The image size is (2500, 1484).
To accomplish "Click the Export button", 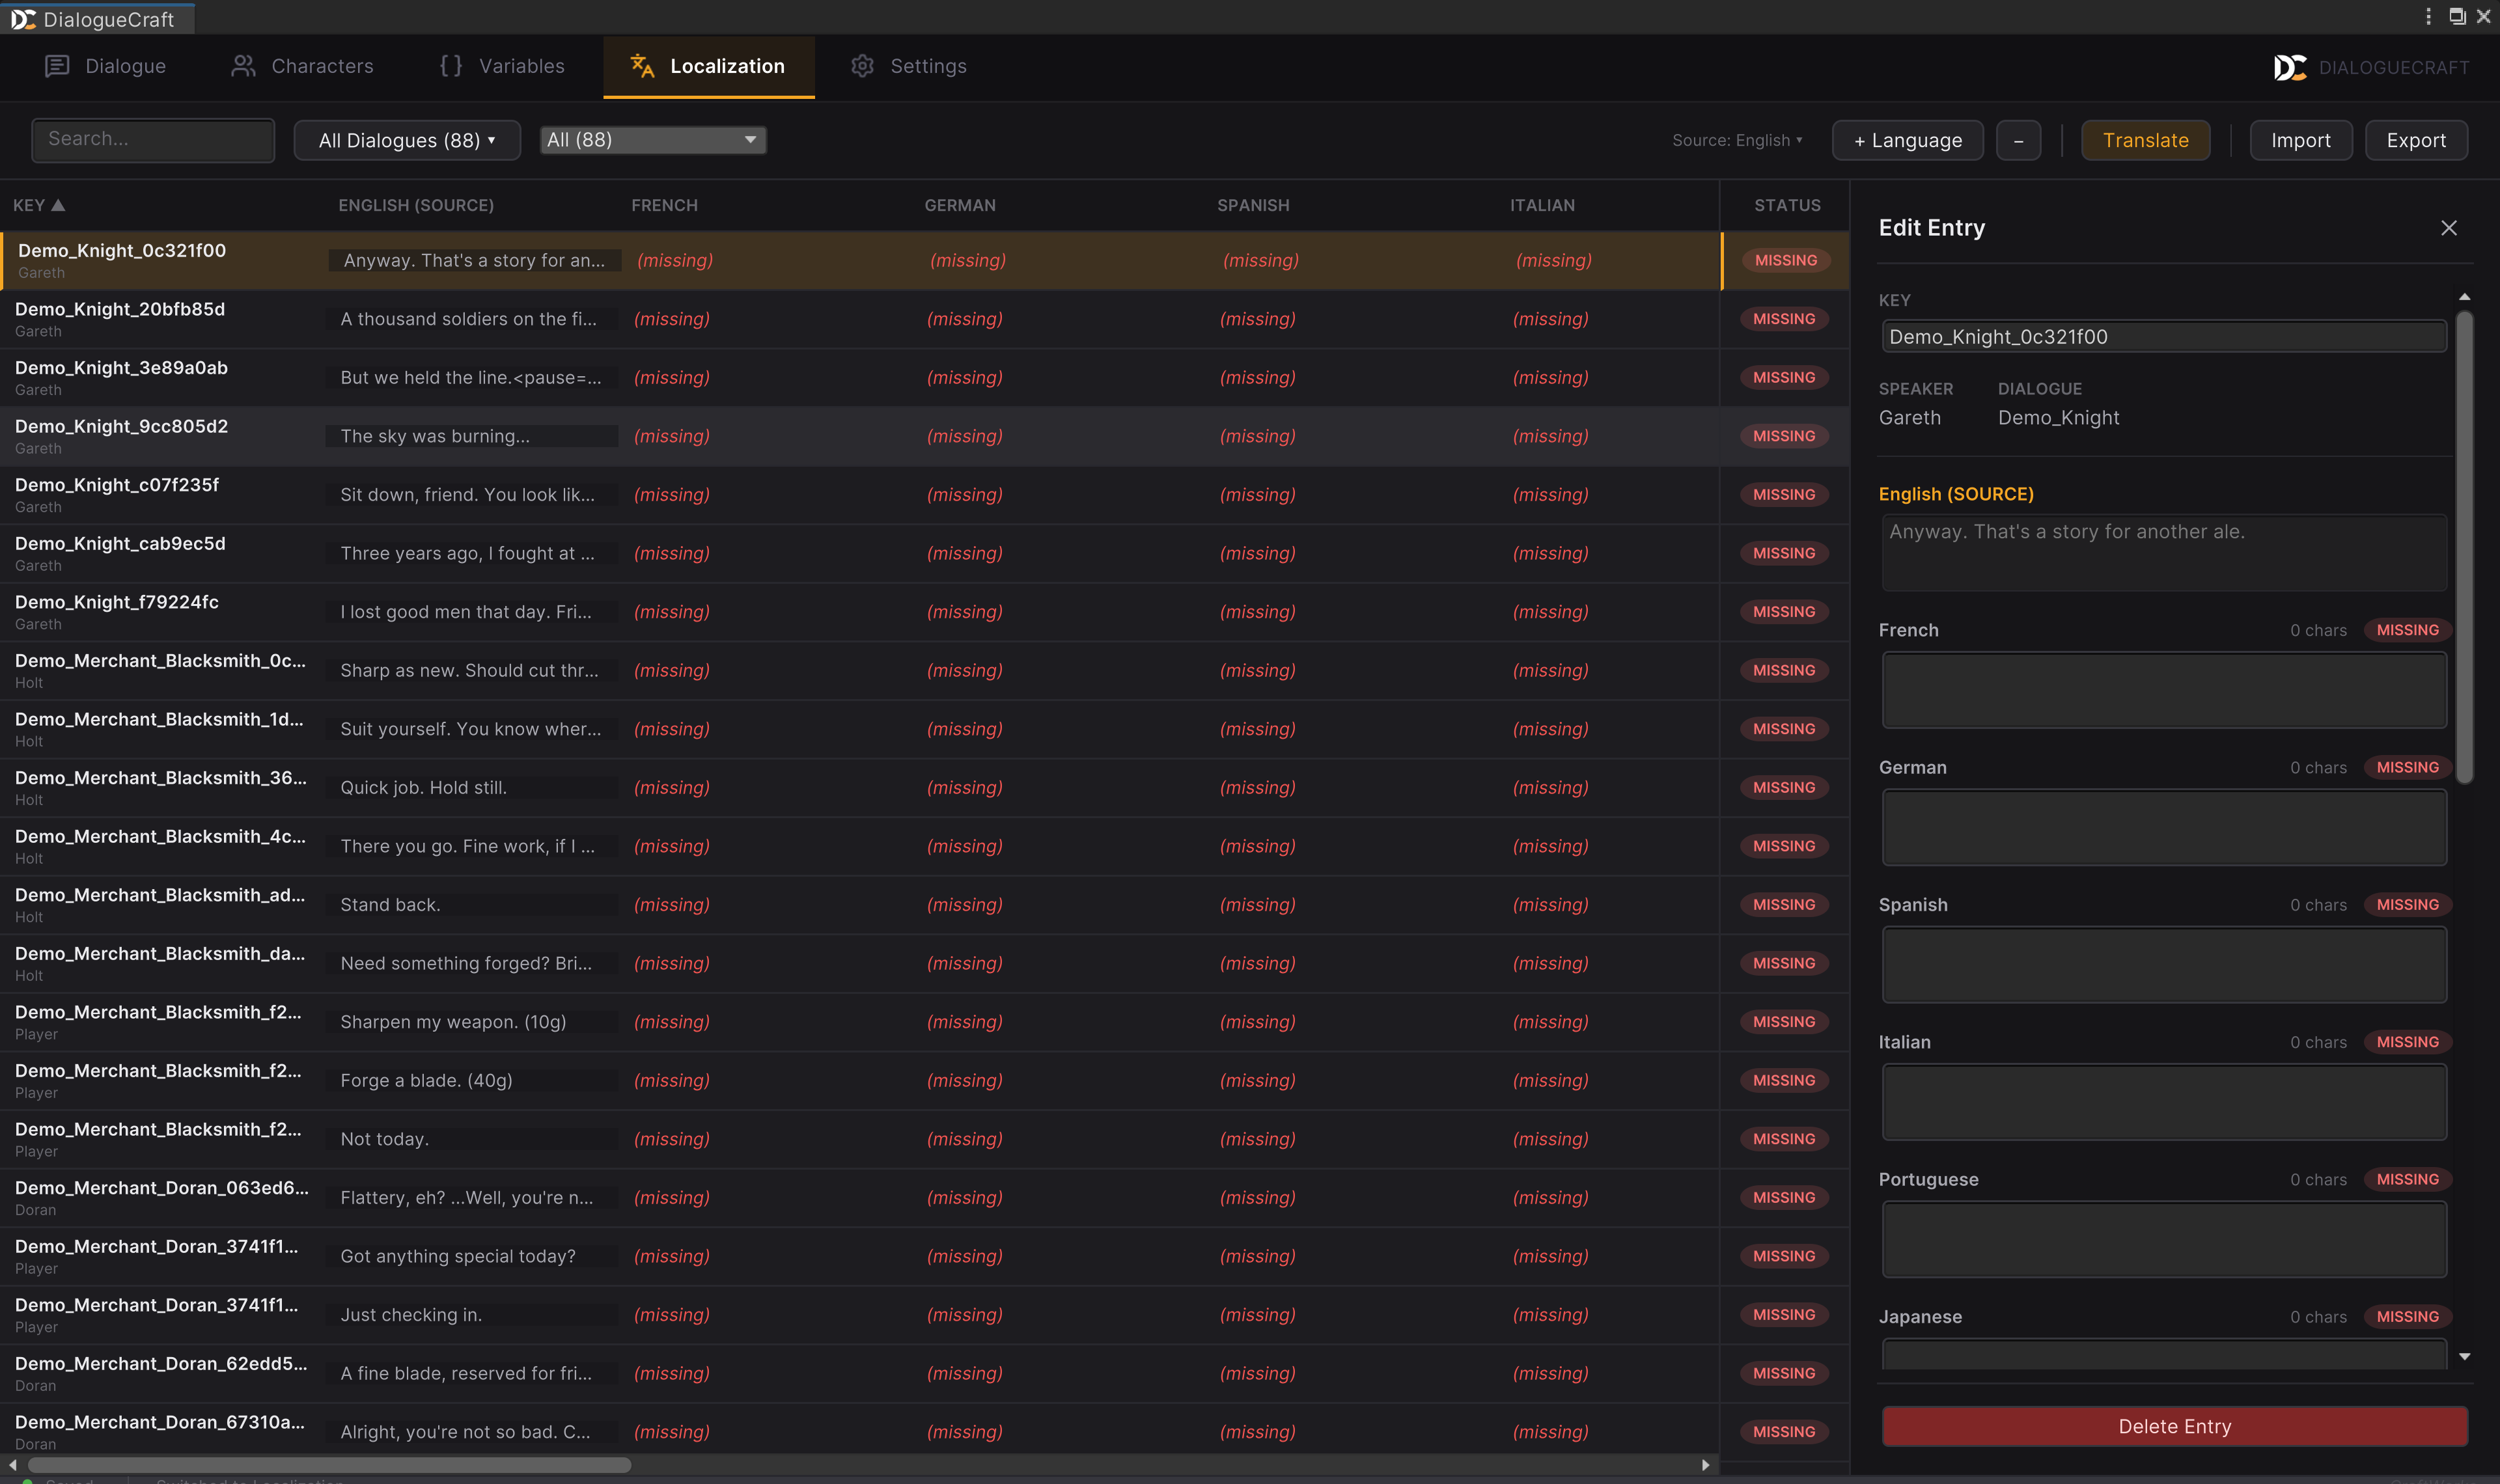I will (x=2416, y=140).
